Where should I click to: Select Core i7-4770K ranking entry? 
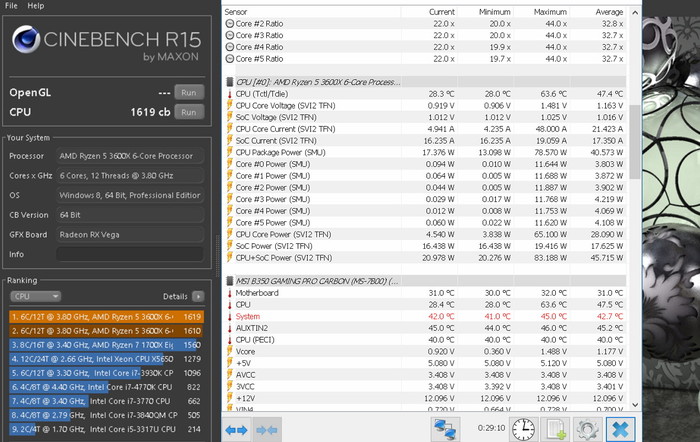(106, 387)
